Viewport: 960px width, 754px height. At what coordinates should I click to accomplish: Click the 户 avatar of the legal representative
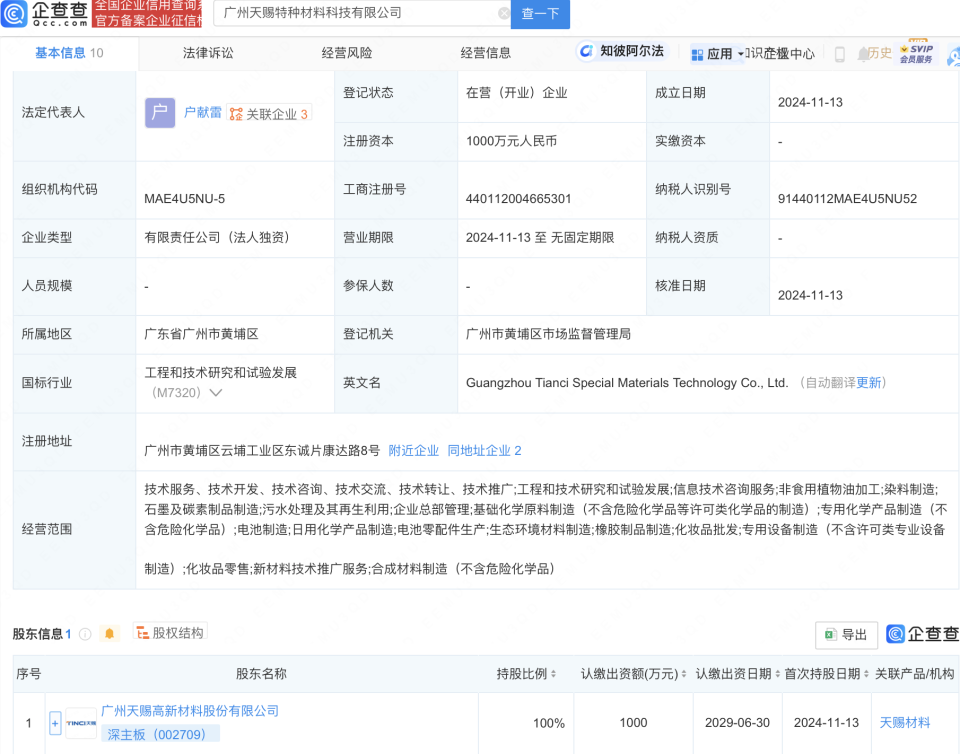pyautogui.click(x=160, y=113)
